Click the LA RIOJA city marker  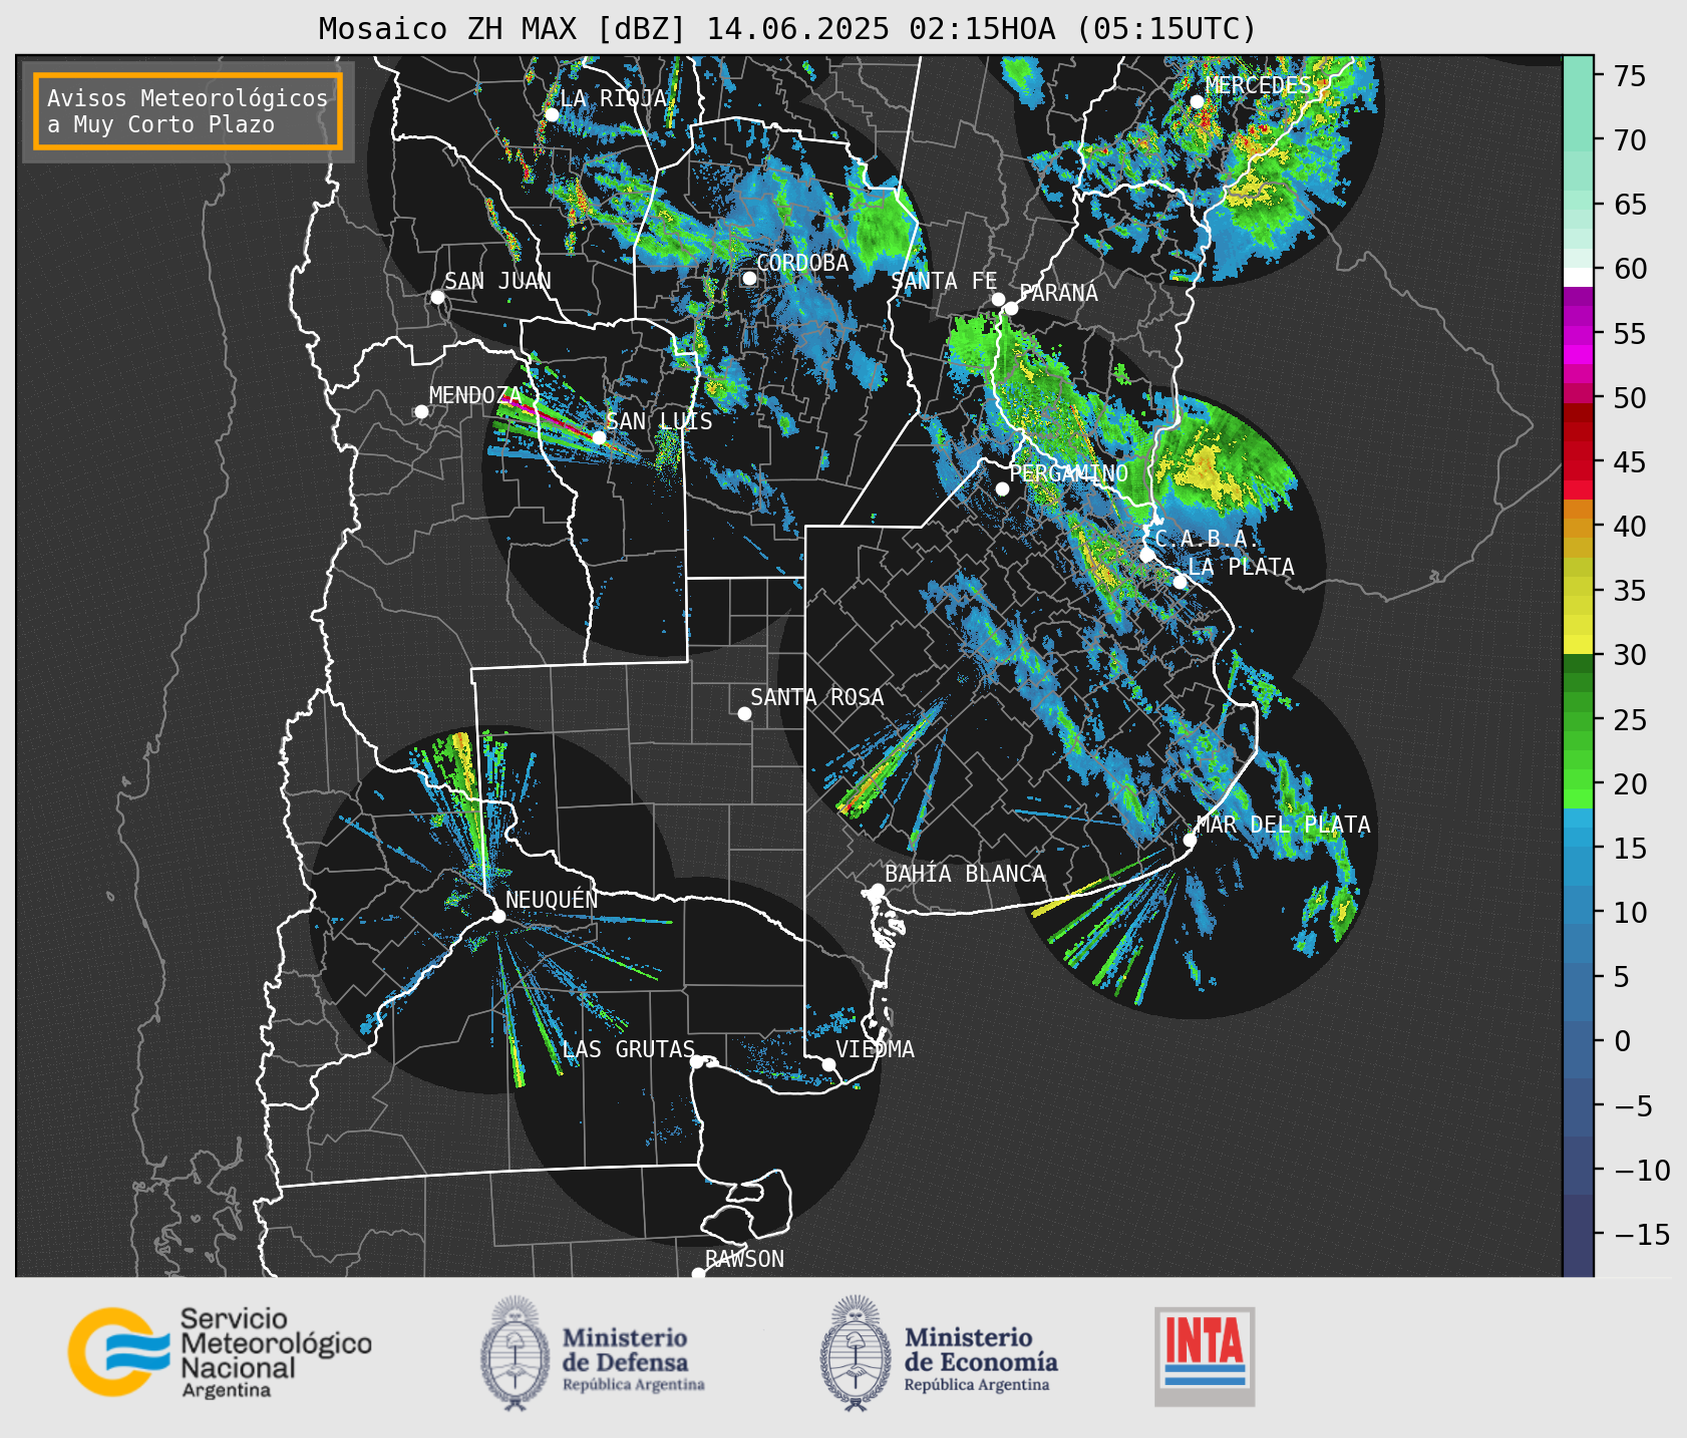pyautogui.click(x=551, y=115)
